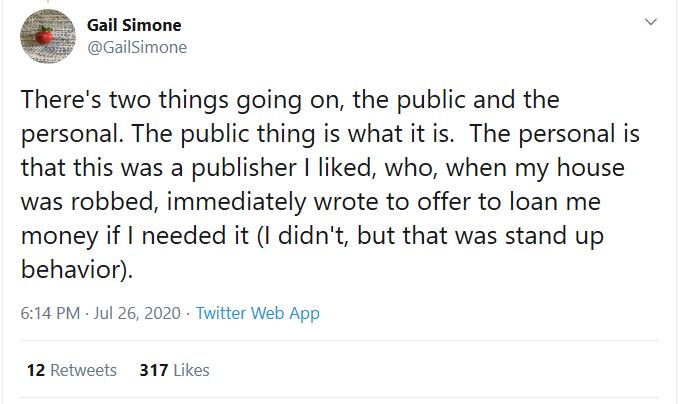Select the word Retweets in the stats row
This screenshot has height=404, width=679.
(84, 370)
